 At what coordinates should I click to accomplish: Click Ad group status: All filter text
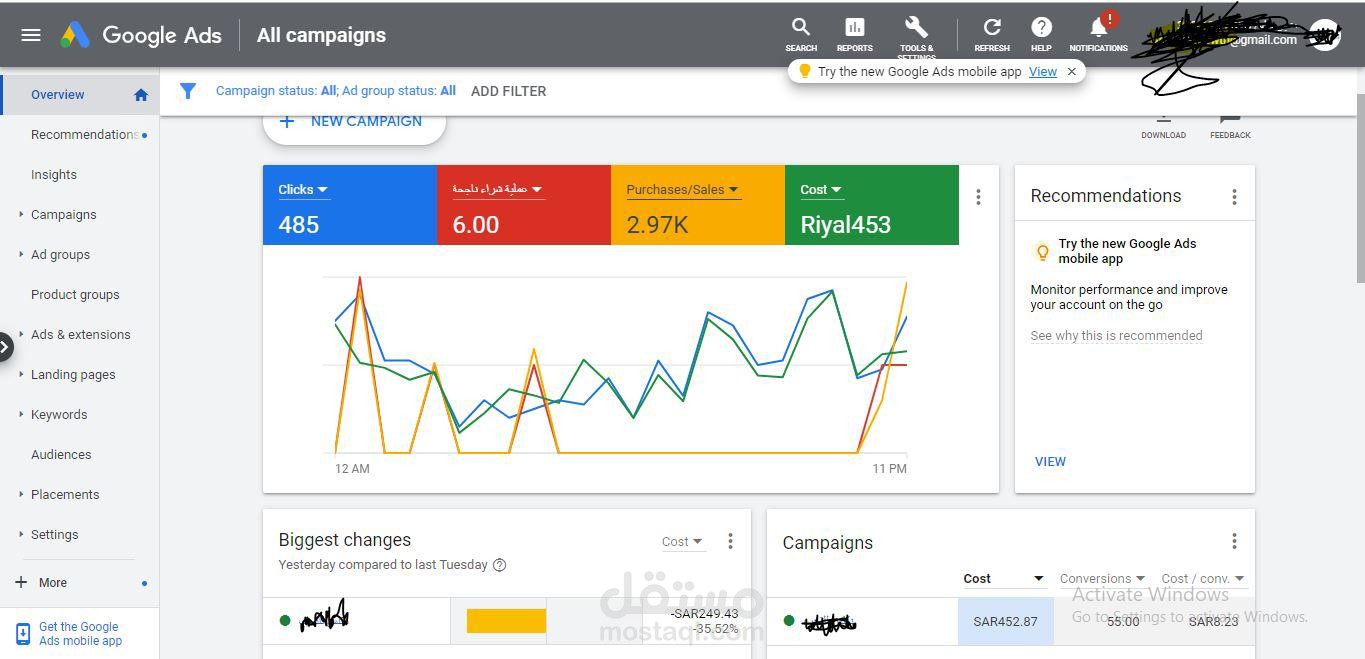pos(399,91)
